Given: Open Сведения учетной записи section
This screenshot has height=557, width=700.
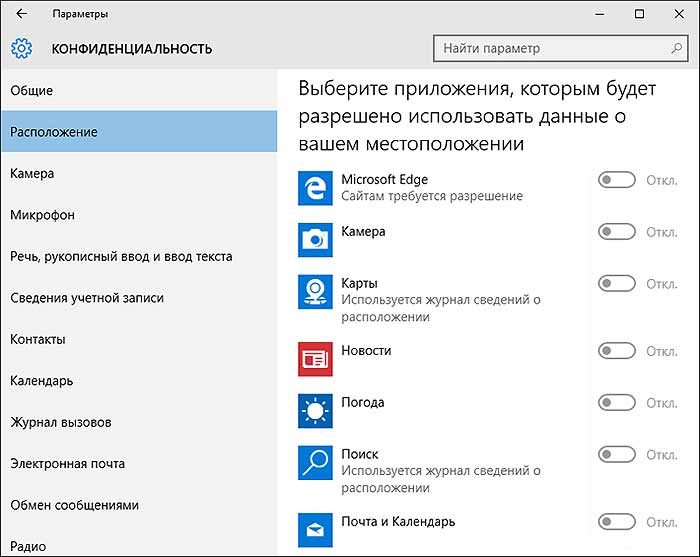Looking at the screenshot, I should (139, 298).
